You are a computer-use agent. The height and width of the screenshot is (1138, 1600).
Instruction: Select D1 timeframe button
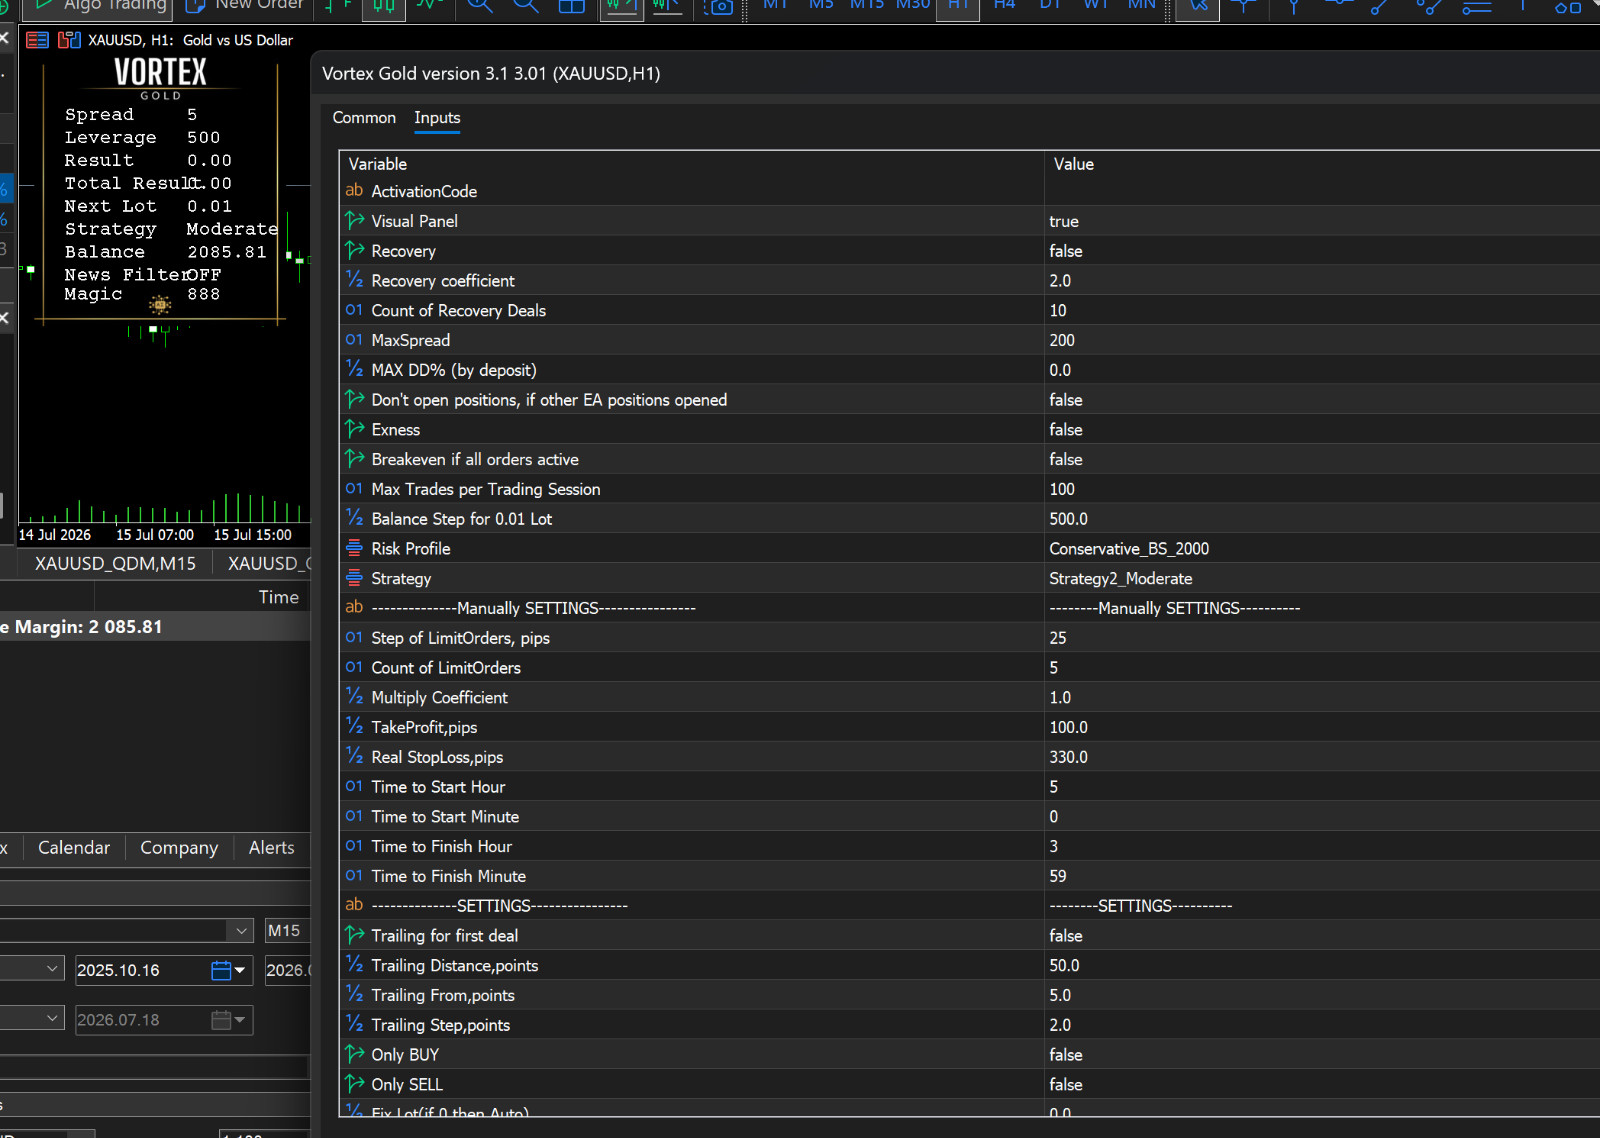[1050, 6]
